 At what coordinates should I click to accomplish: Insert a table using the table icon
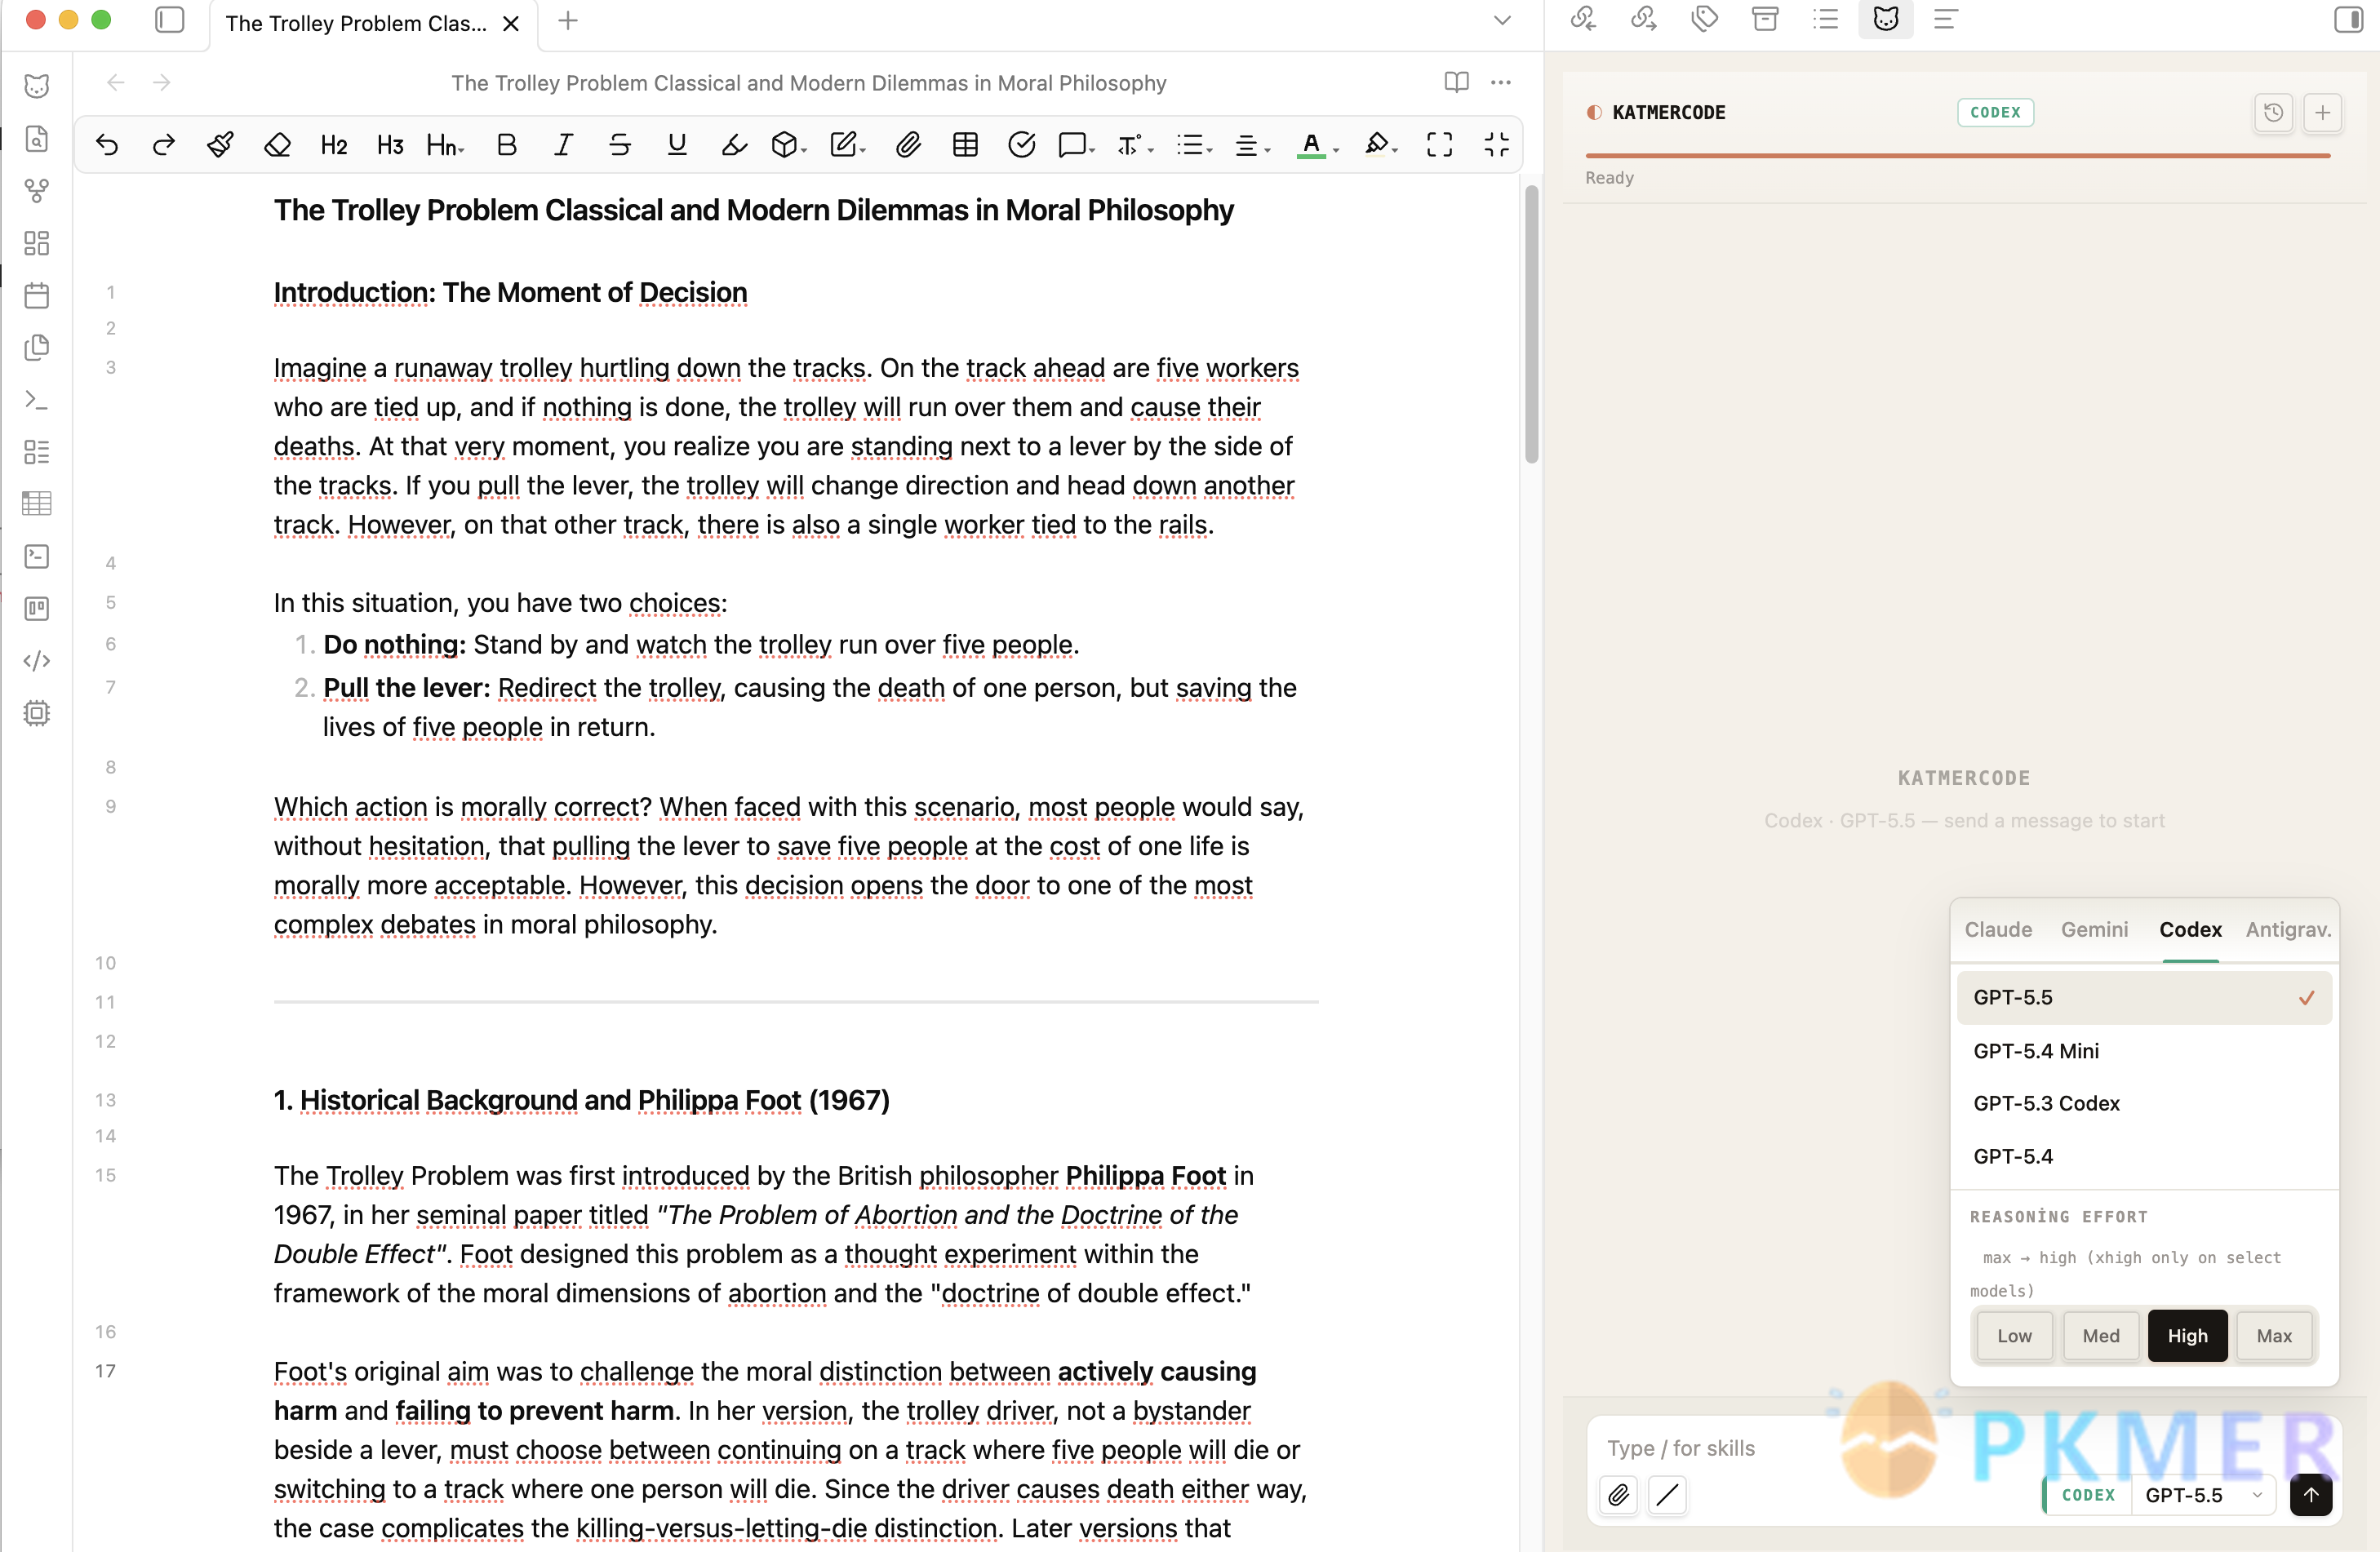pos(965,145)
